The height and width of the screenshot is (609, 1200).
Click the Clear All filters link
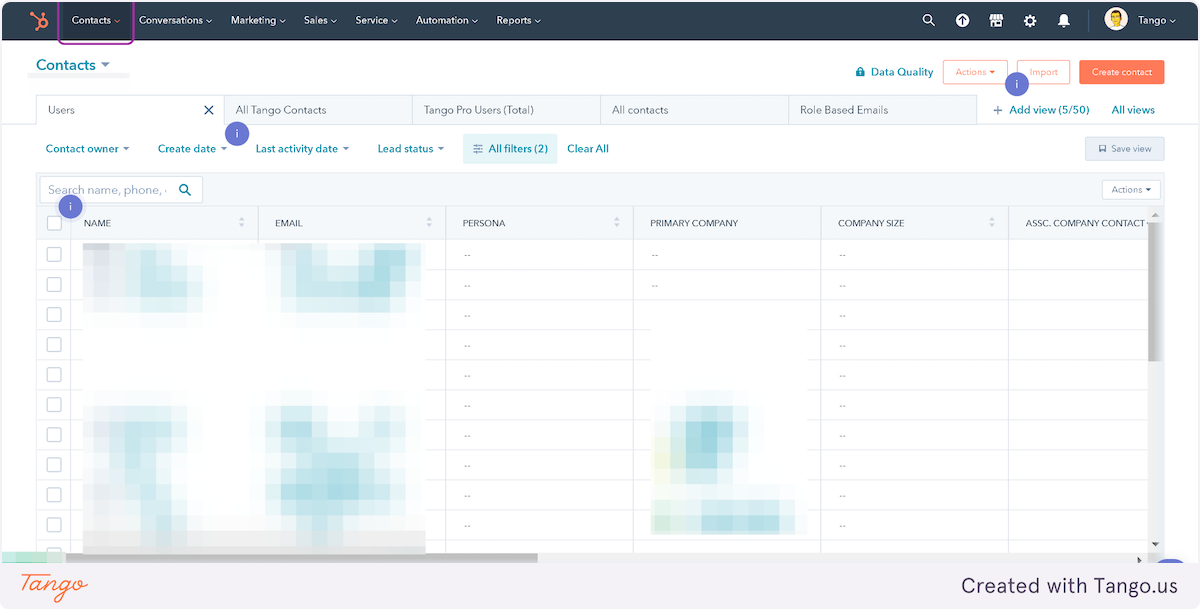click(588, 149)
